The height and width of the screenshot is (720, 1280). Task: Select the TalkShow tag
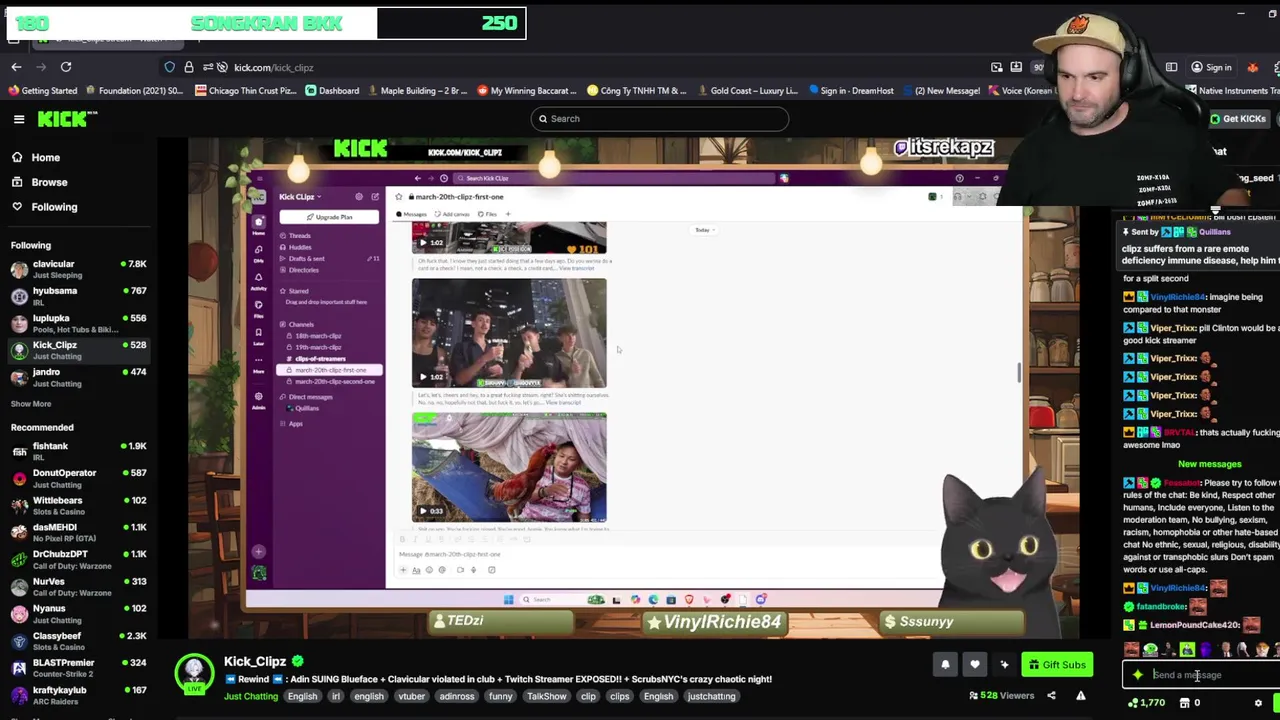[x=546, y=696]
